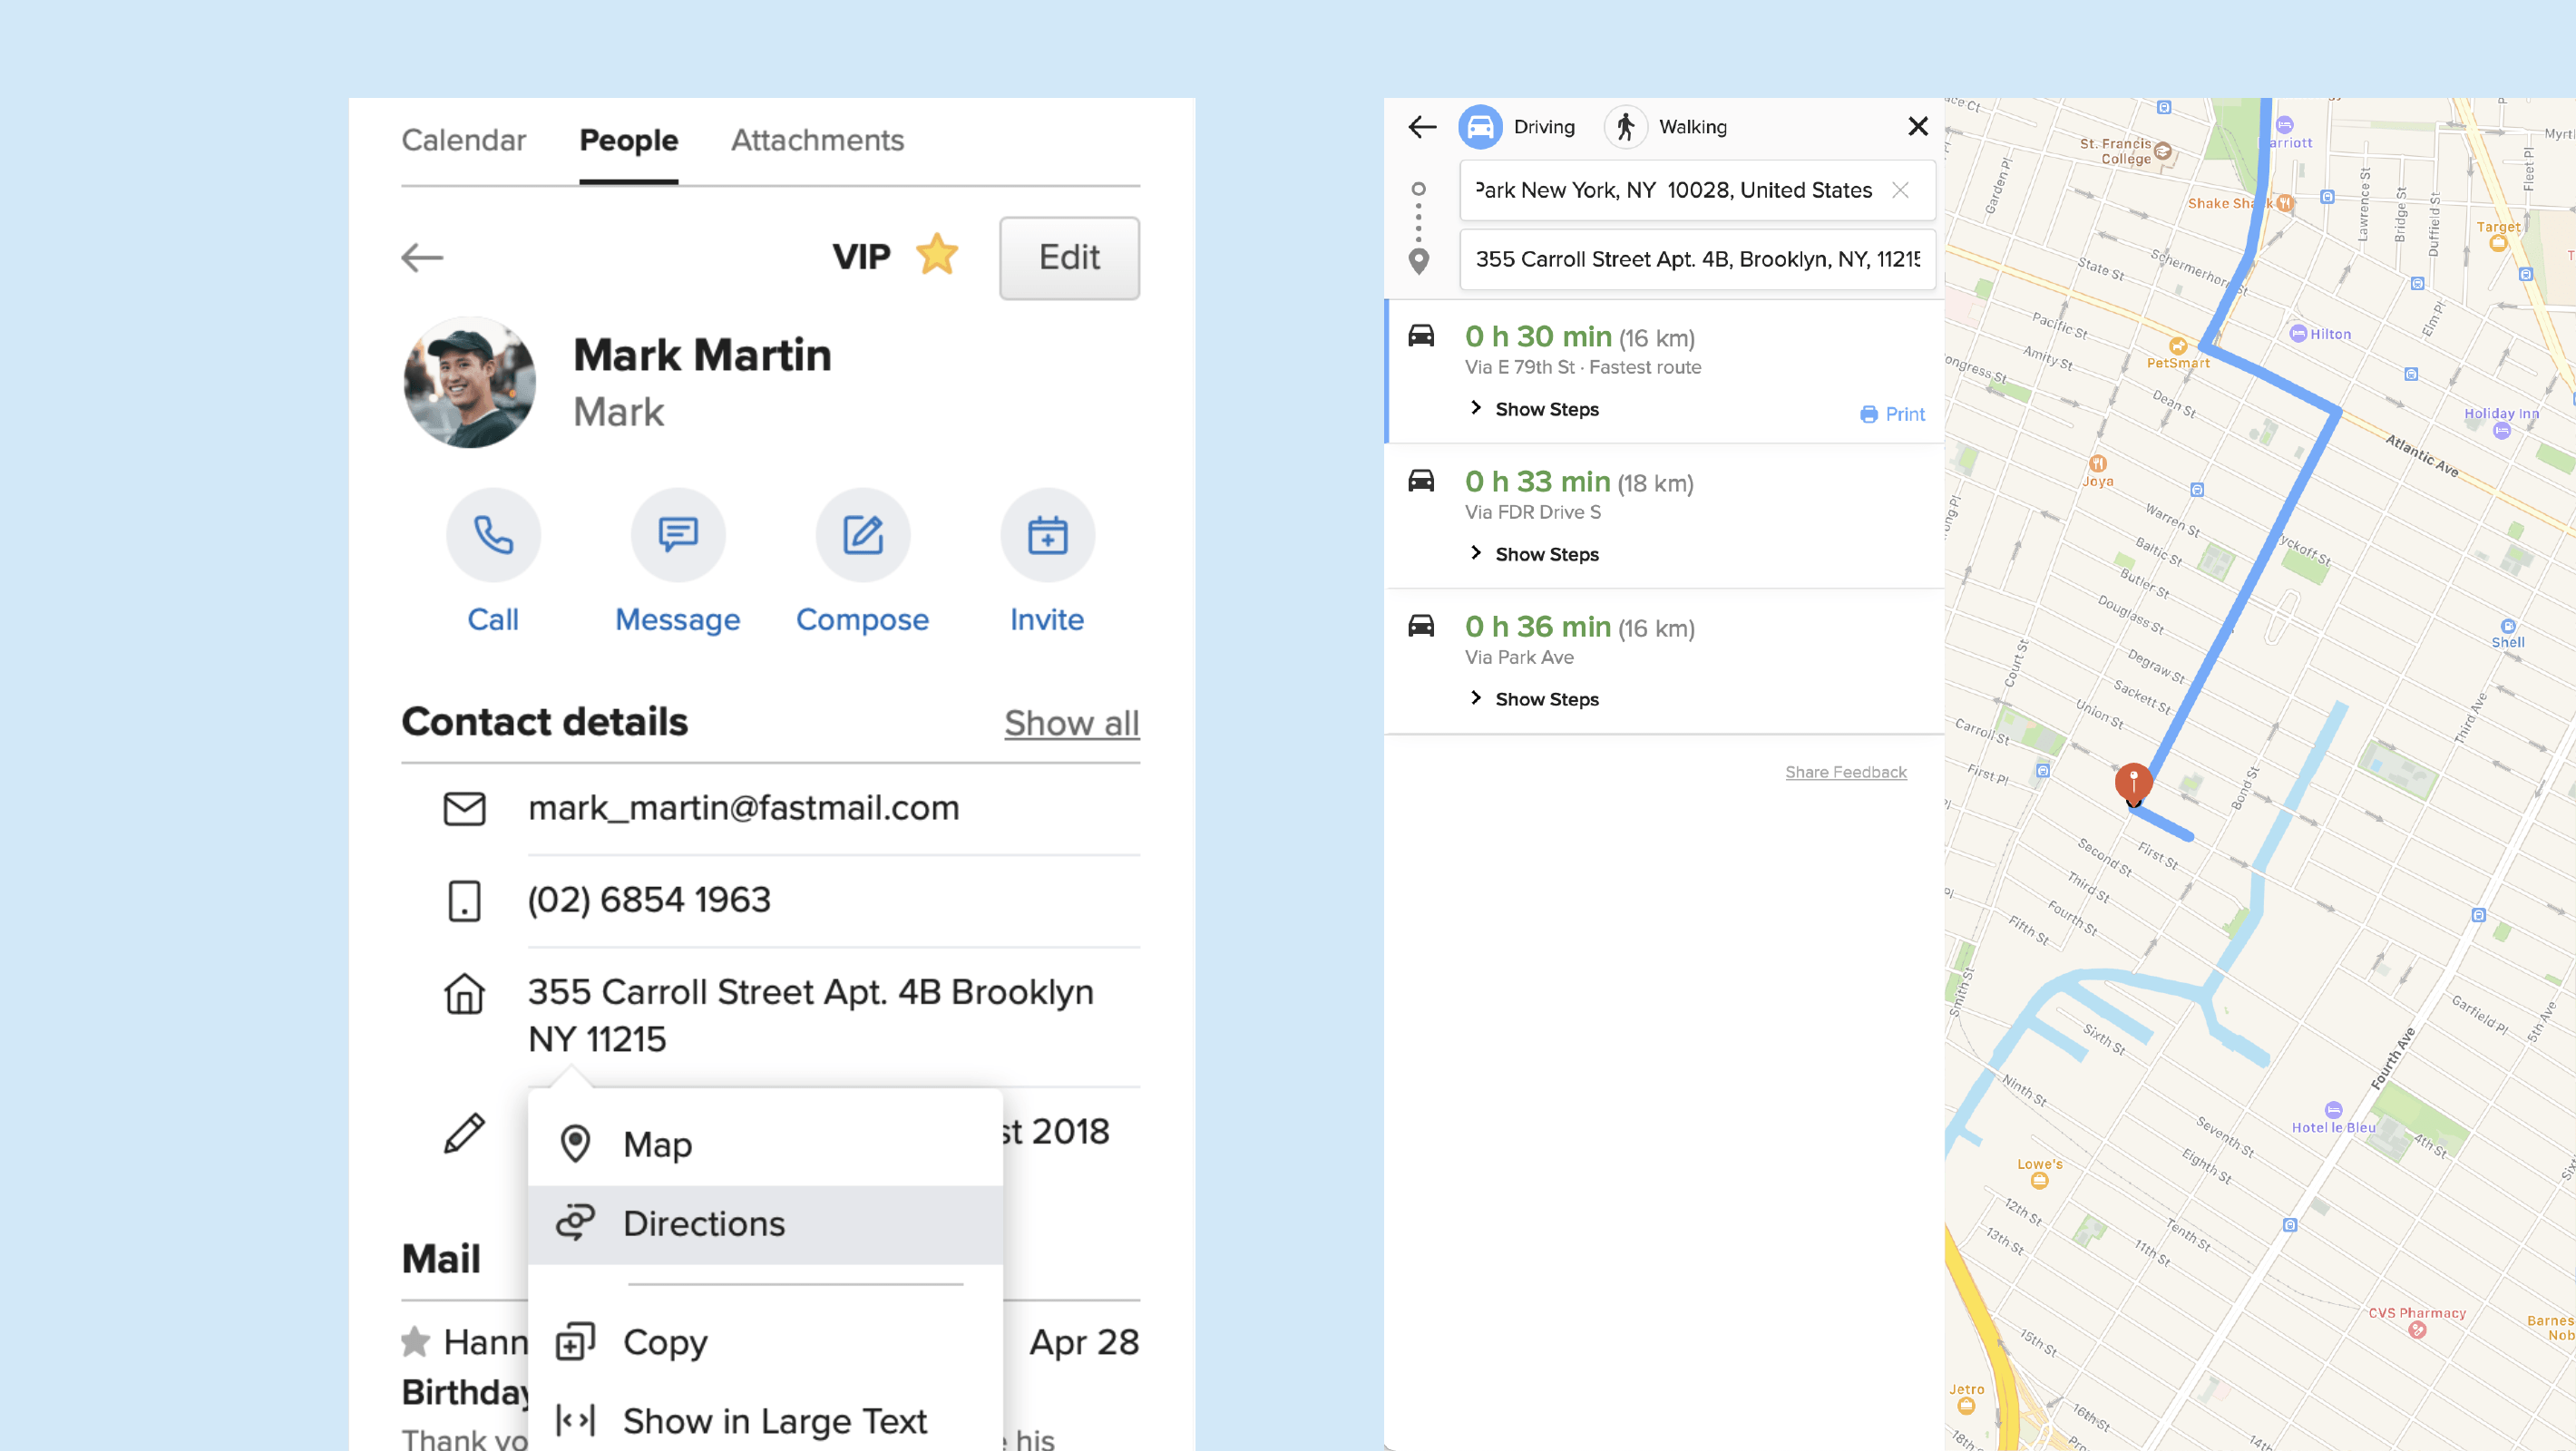Click the Invite calendar icon

(1047, 535)
